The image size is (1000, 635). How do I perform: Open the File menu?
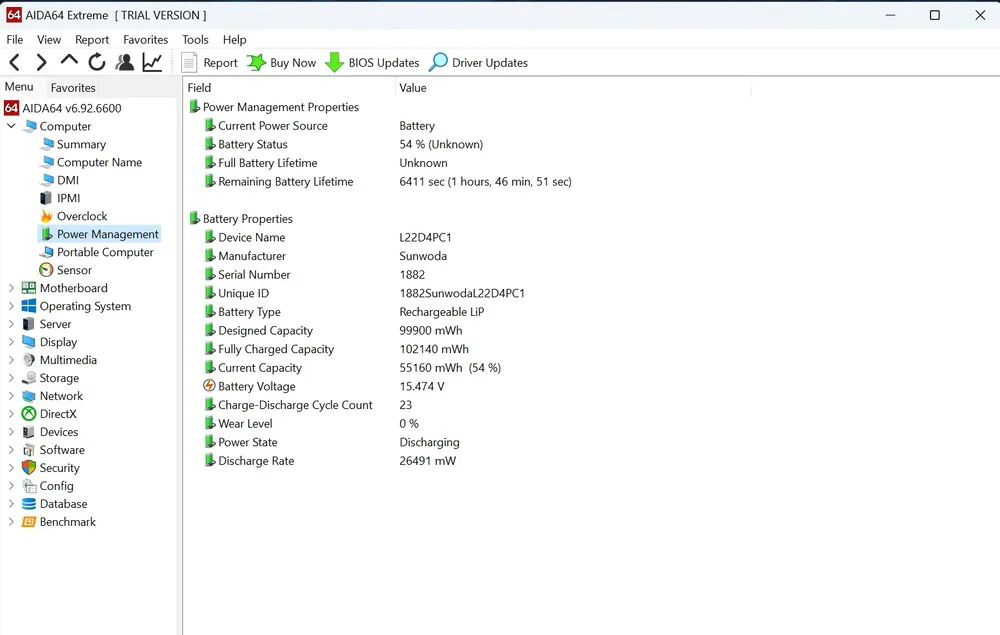pyautogui.click(x=15, y=40)
